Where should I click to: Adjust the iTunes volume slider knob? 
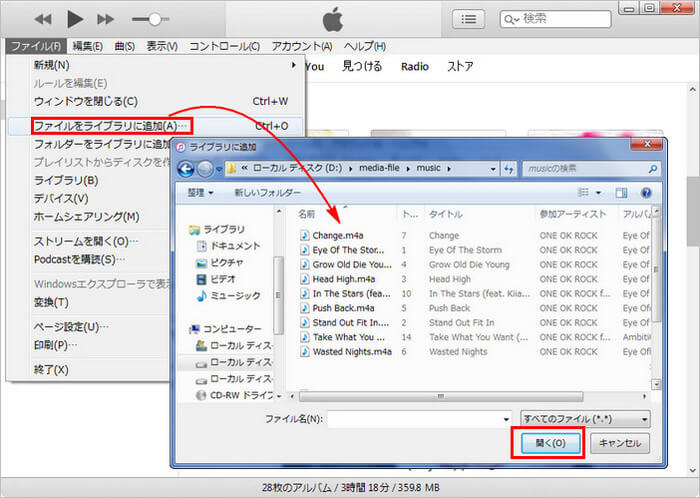[154, 19]
